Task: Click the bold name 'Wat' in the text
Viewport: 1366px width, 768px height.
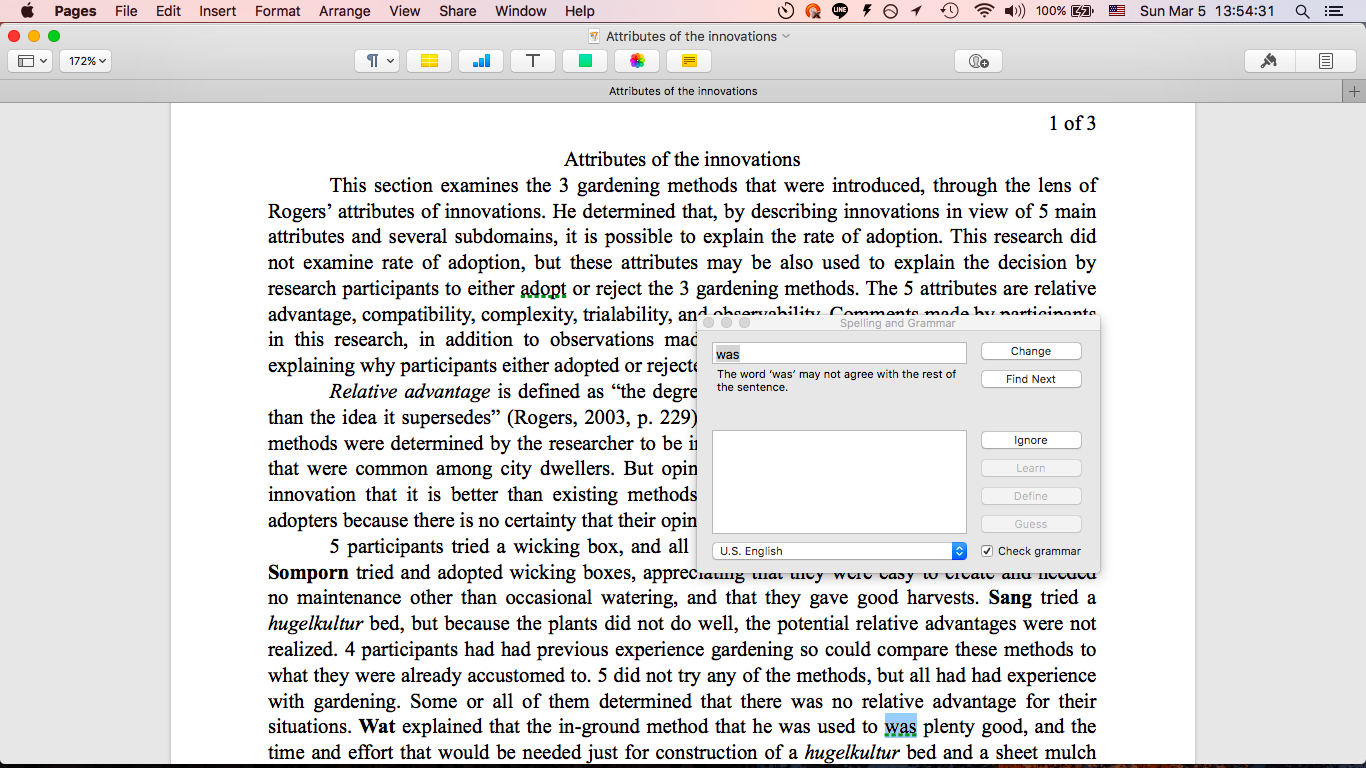Action: pos(378,727)
